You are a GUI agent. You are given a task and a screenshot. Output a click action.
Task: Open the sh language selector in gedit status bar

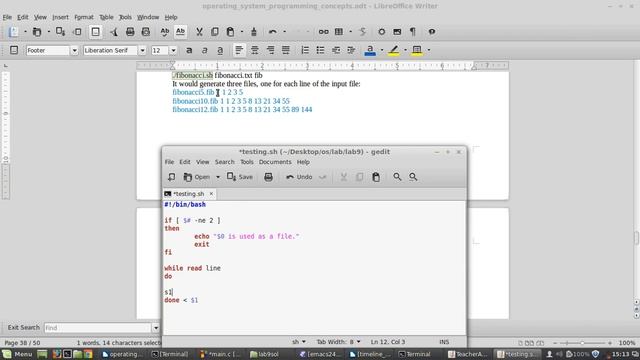pyautogui.click(x=299, y=342)
